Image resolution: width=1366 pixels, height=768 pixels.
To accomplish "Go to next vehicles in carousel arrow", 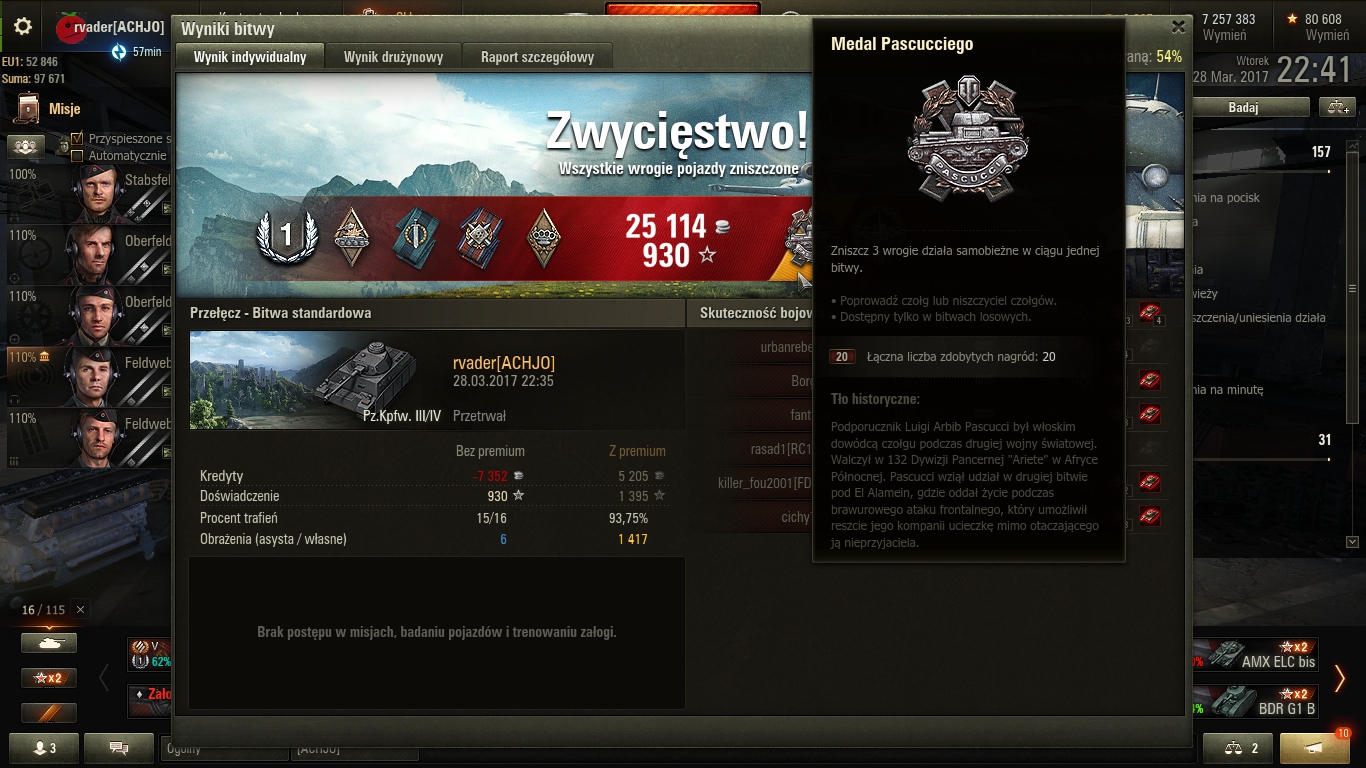I will tap(1340, 678).
